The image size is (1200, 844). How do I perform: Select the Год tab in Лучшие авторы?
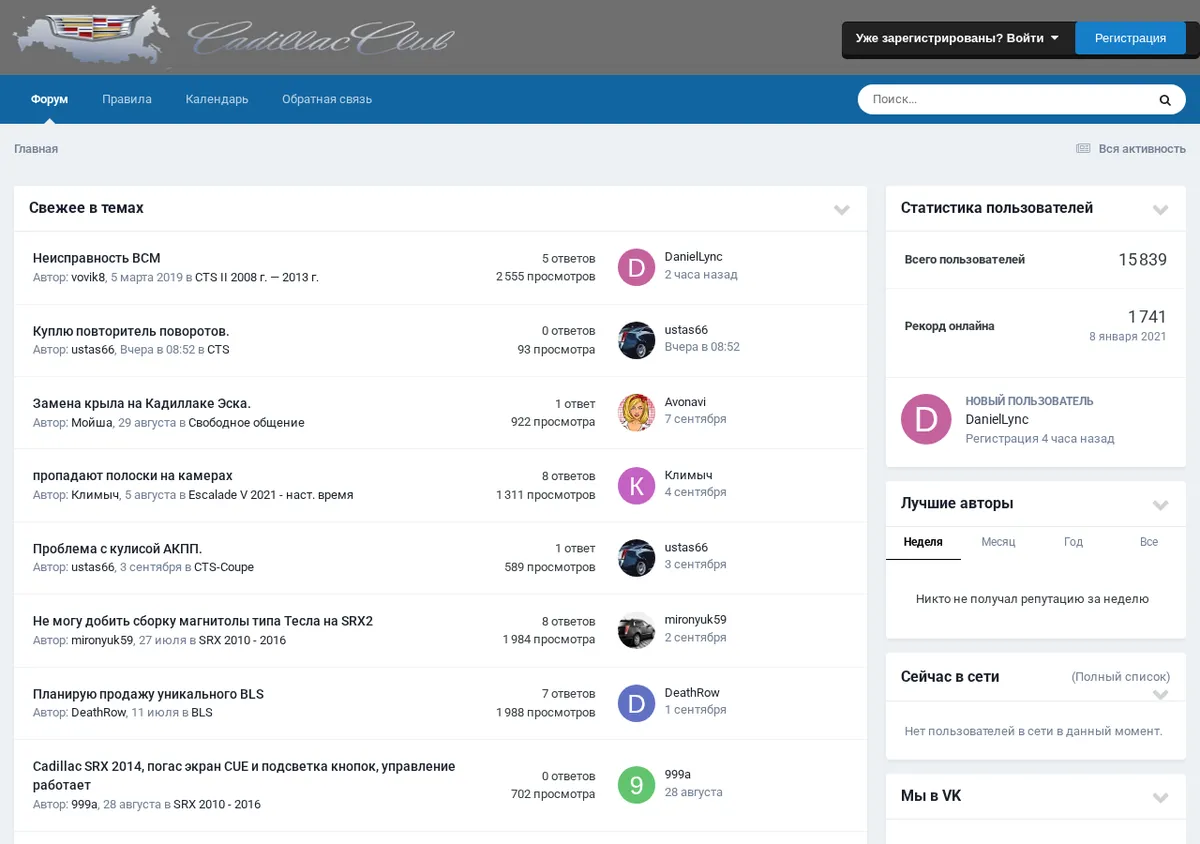(1073, 542)
